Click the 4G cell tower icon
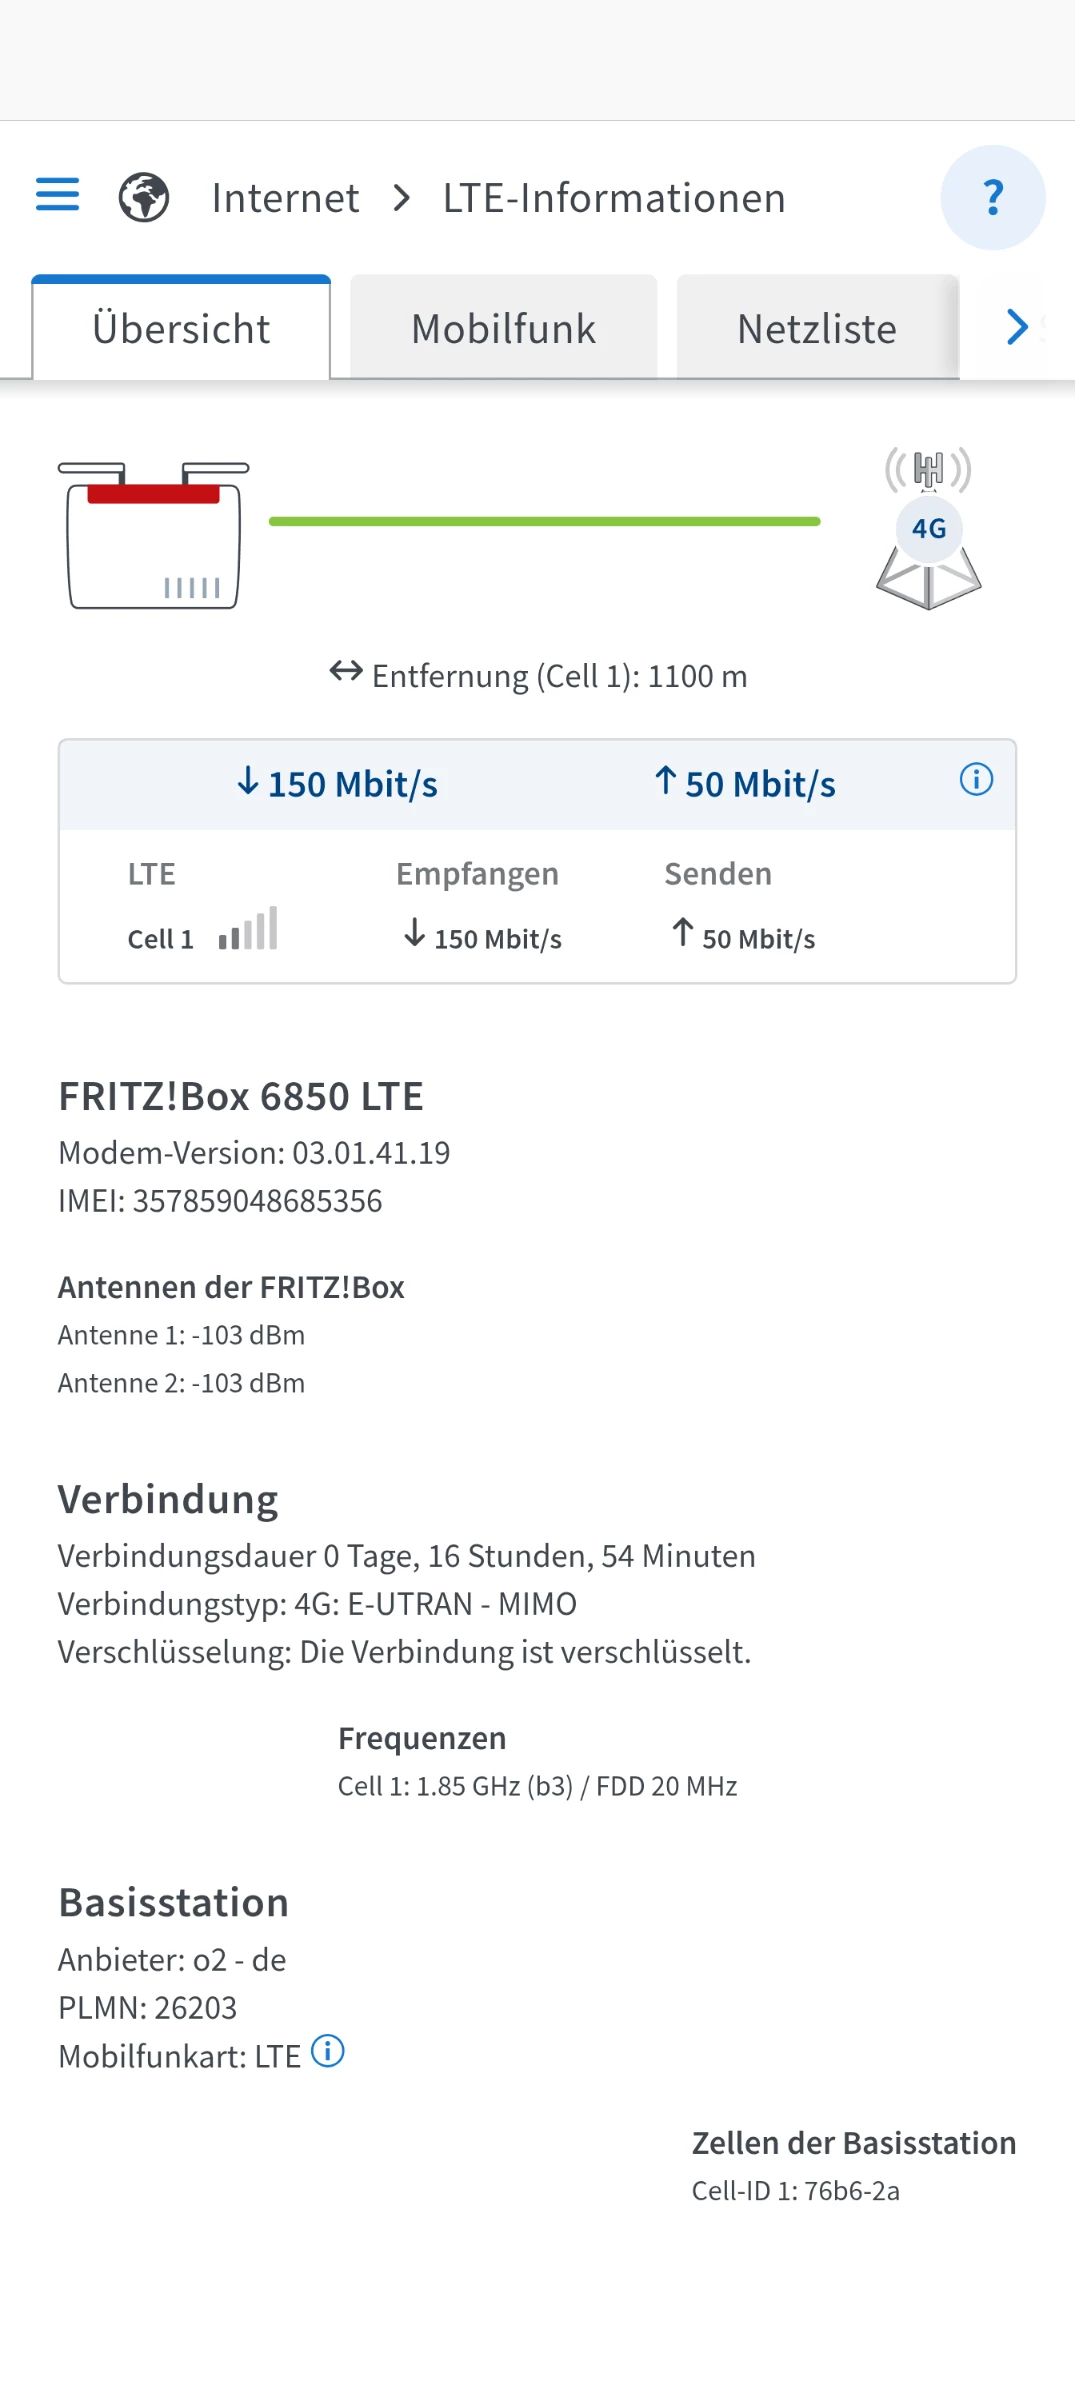Screen dimensions: 1075x2393 point(928,529)
